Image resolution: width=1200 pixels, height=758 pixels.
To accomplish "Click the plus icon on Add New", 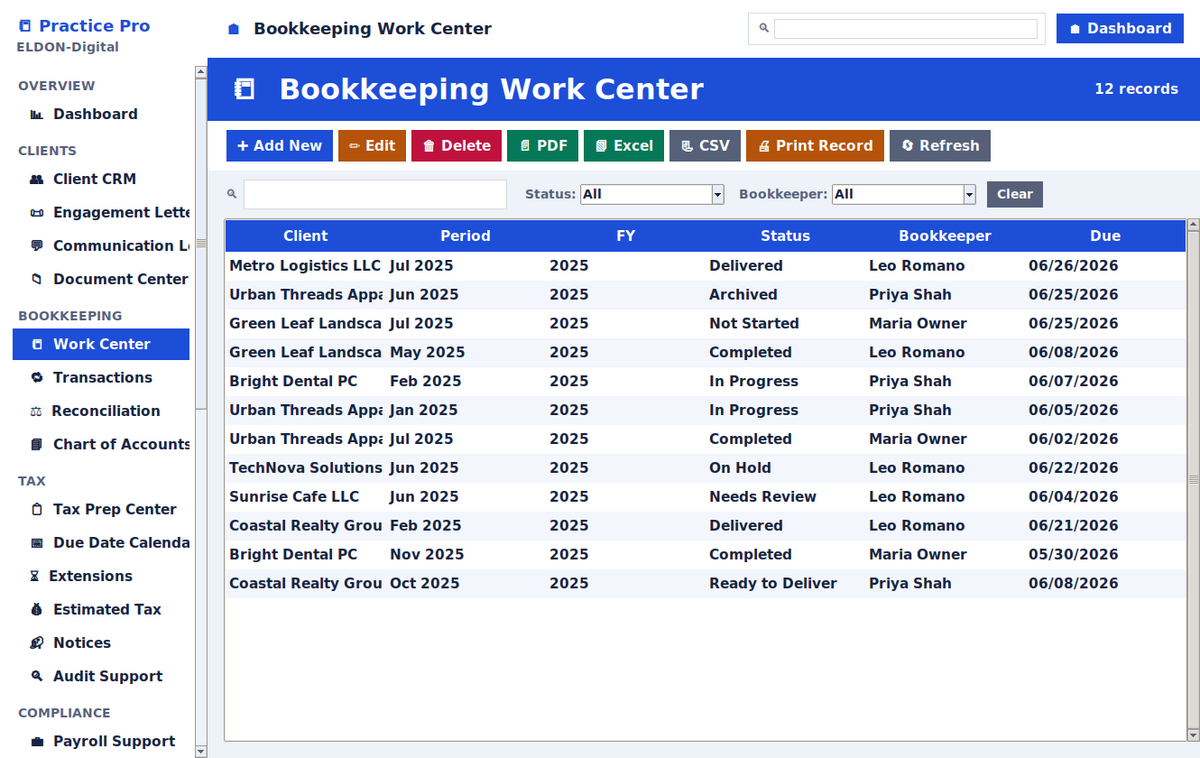I will 242,146.
